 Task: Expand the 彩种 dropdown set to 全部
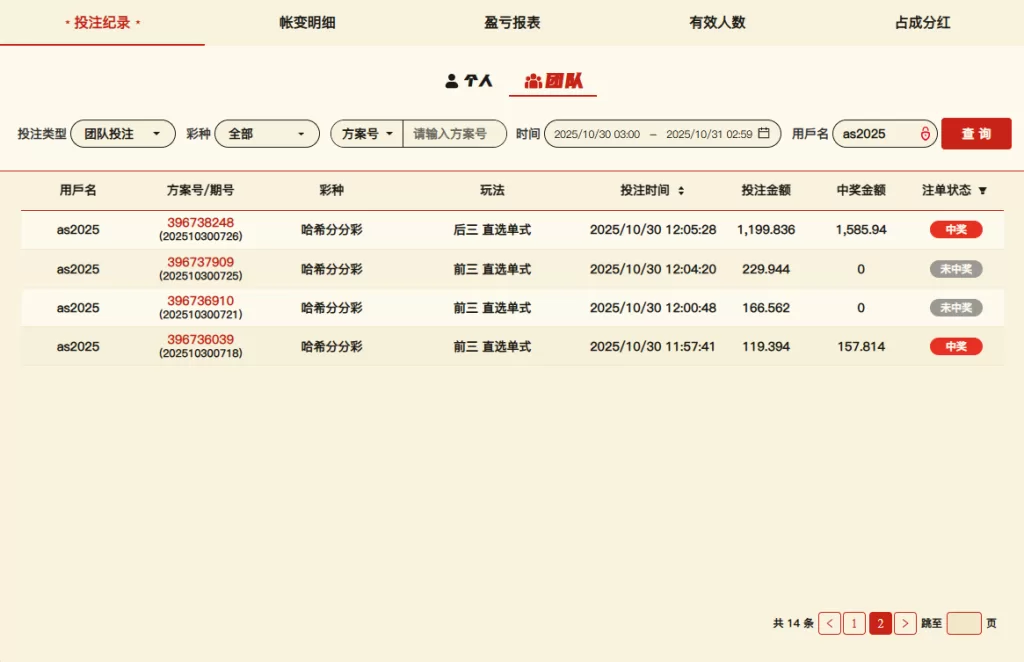(266, 134)
